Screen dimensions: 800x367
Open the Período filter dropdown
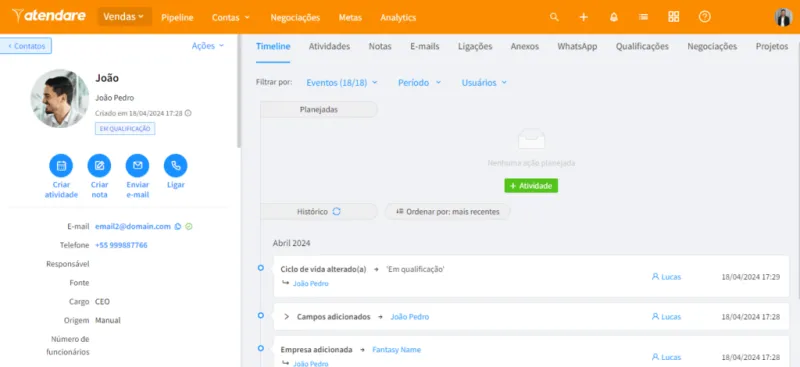click(419, 82)
